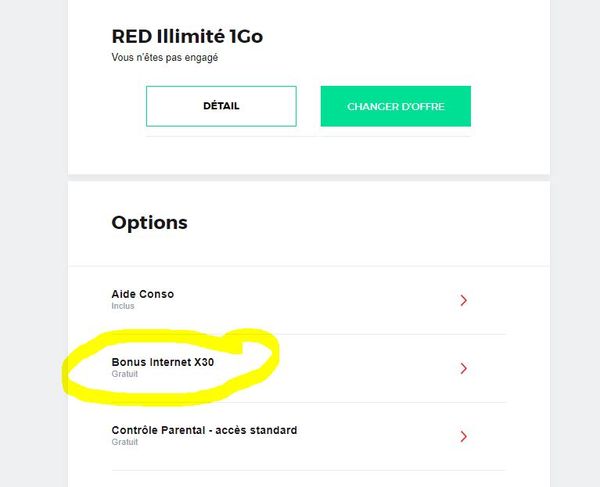600x487 pixels.
Task: Expand the Contrôle Parental red chevron
Action: [463, 436]
